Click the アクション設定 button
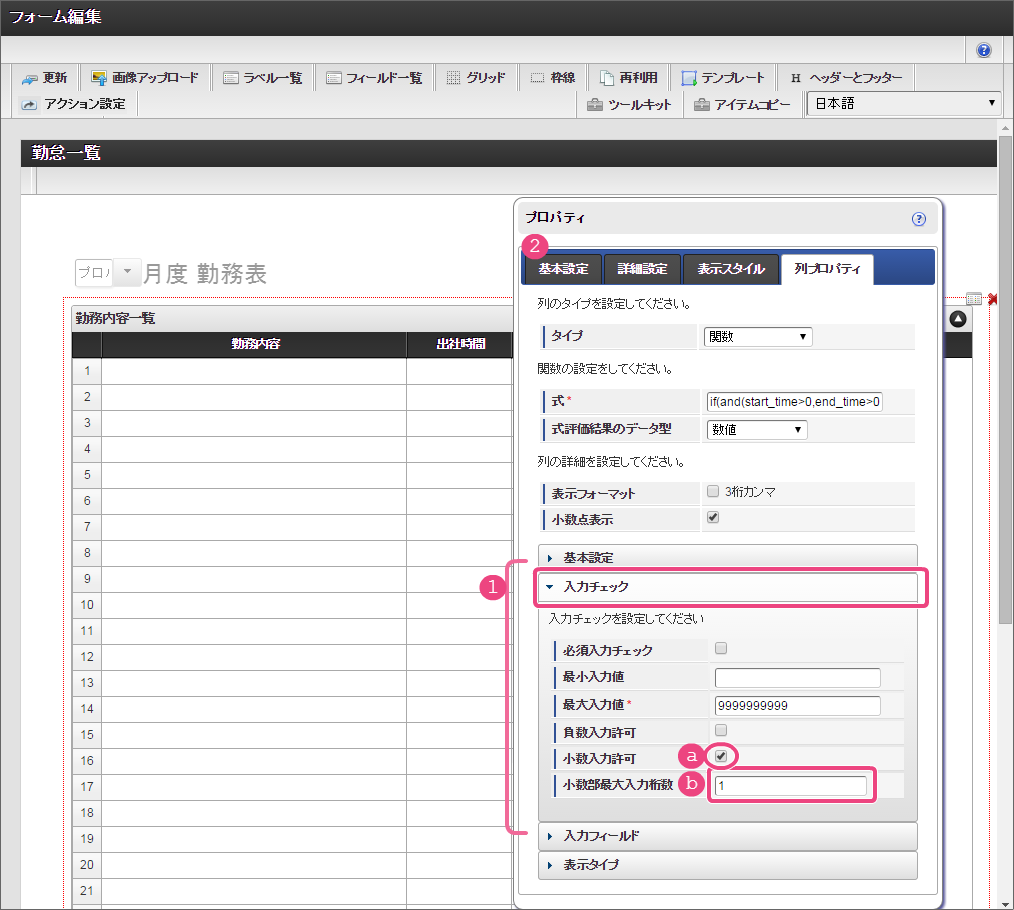Image resolution: width=1014 pixels, height=910 pixels. (x=74, y=104)
